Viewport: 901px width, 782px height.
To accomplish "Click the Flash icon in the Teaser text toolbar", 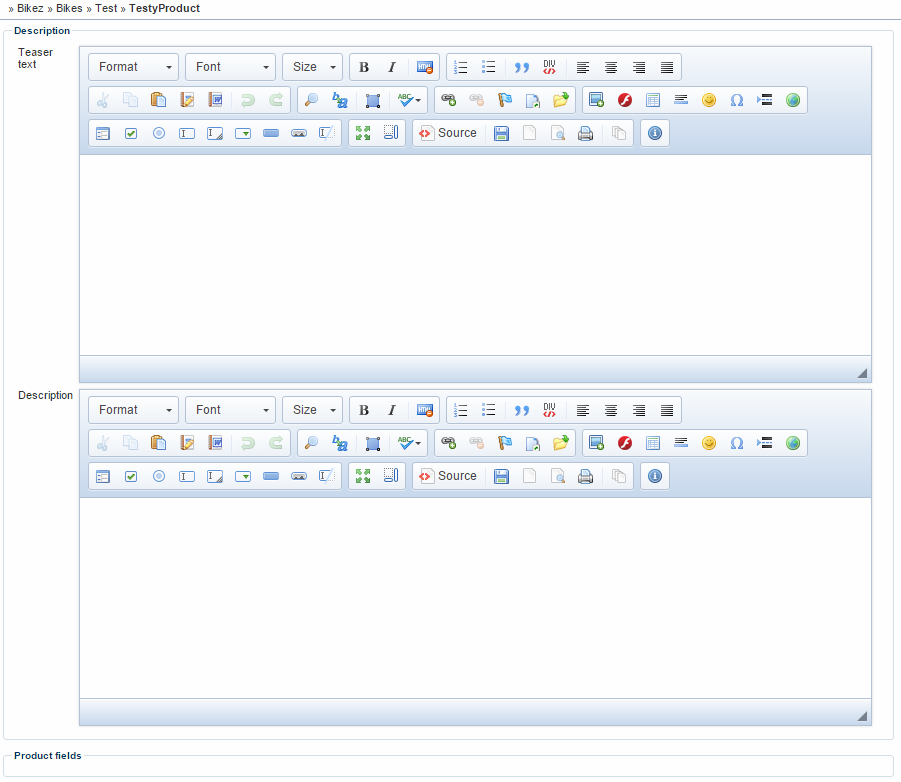I will point(625,100).
